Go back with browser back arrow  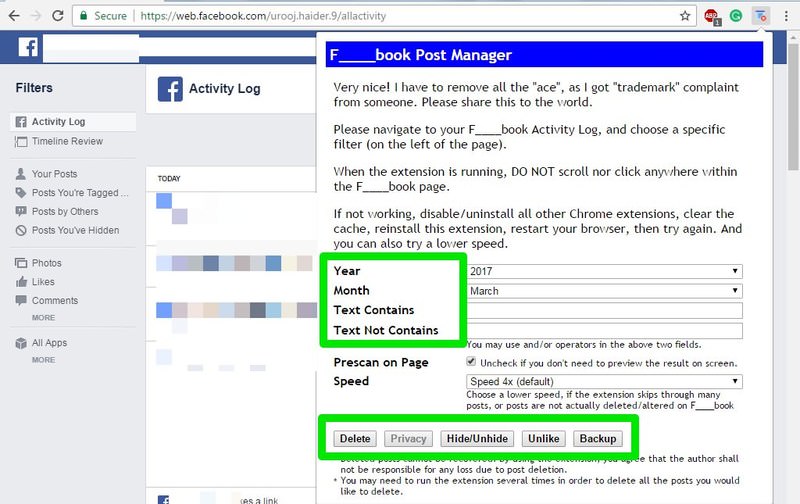pyautogui.click(x=14, y=16)
